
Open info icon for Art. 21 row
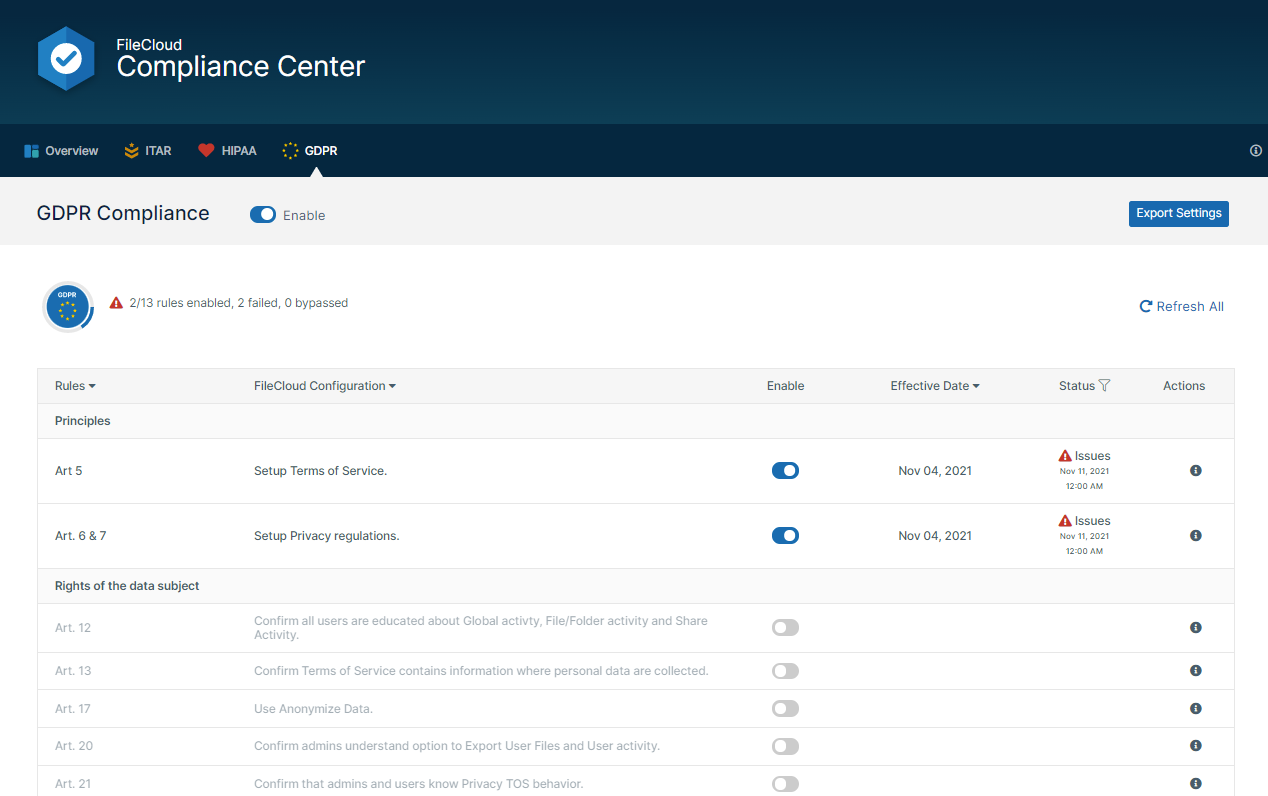coord(1196,783)
